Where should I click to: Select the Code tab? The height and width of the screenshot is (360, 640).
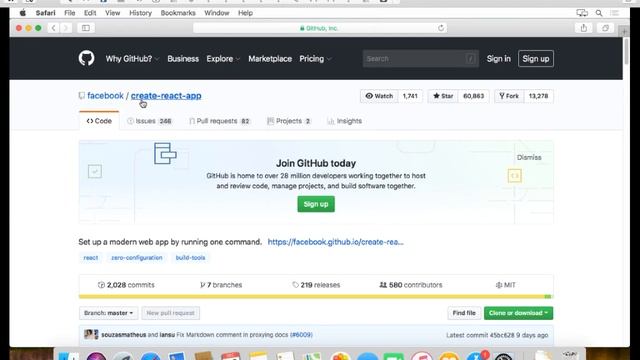(99, 121)
